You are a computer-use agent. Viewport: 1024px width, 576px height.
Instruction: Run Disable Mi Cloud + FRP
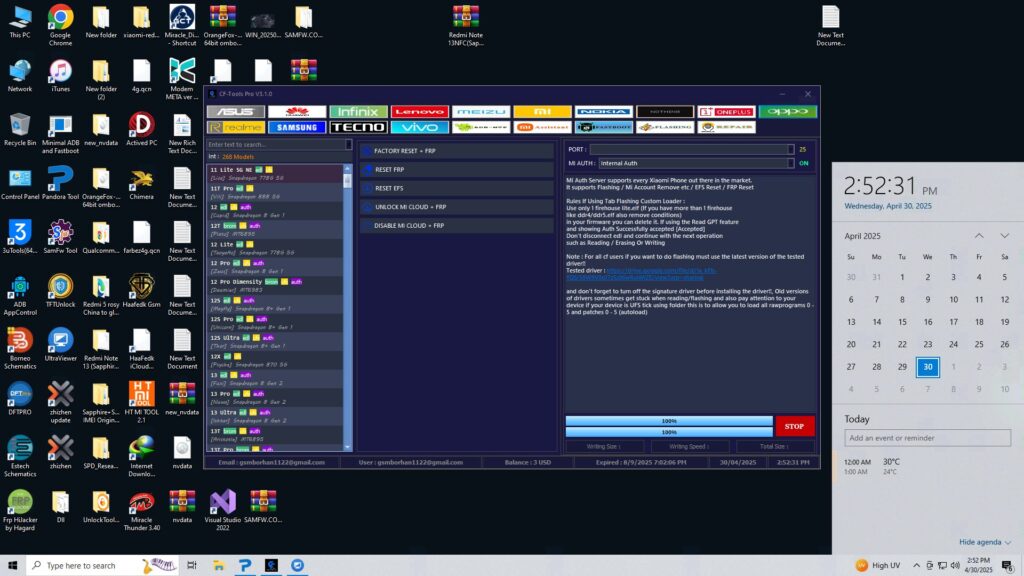[x=456, y=225]
